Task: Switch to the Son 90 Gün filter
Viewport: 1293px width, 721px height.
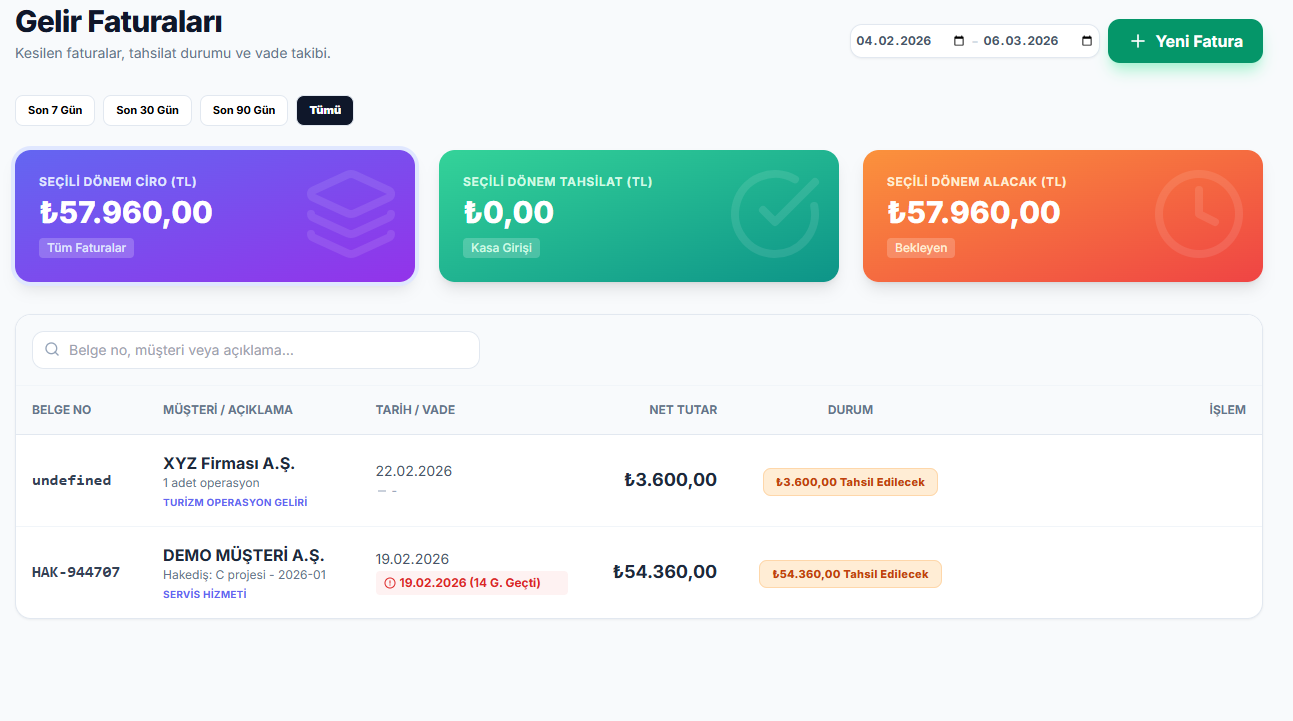Action: [x=244, y=110]
